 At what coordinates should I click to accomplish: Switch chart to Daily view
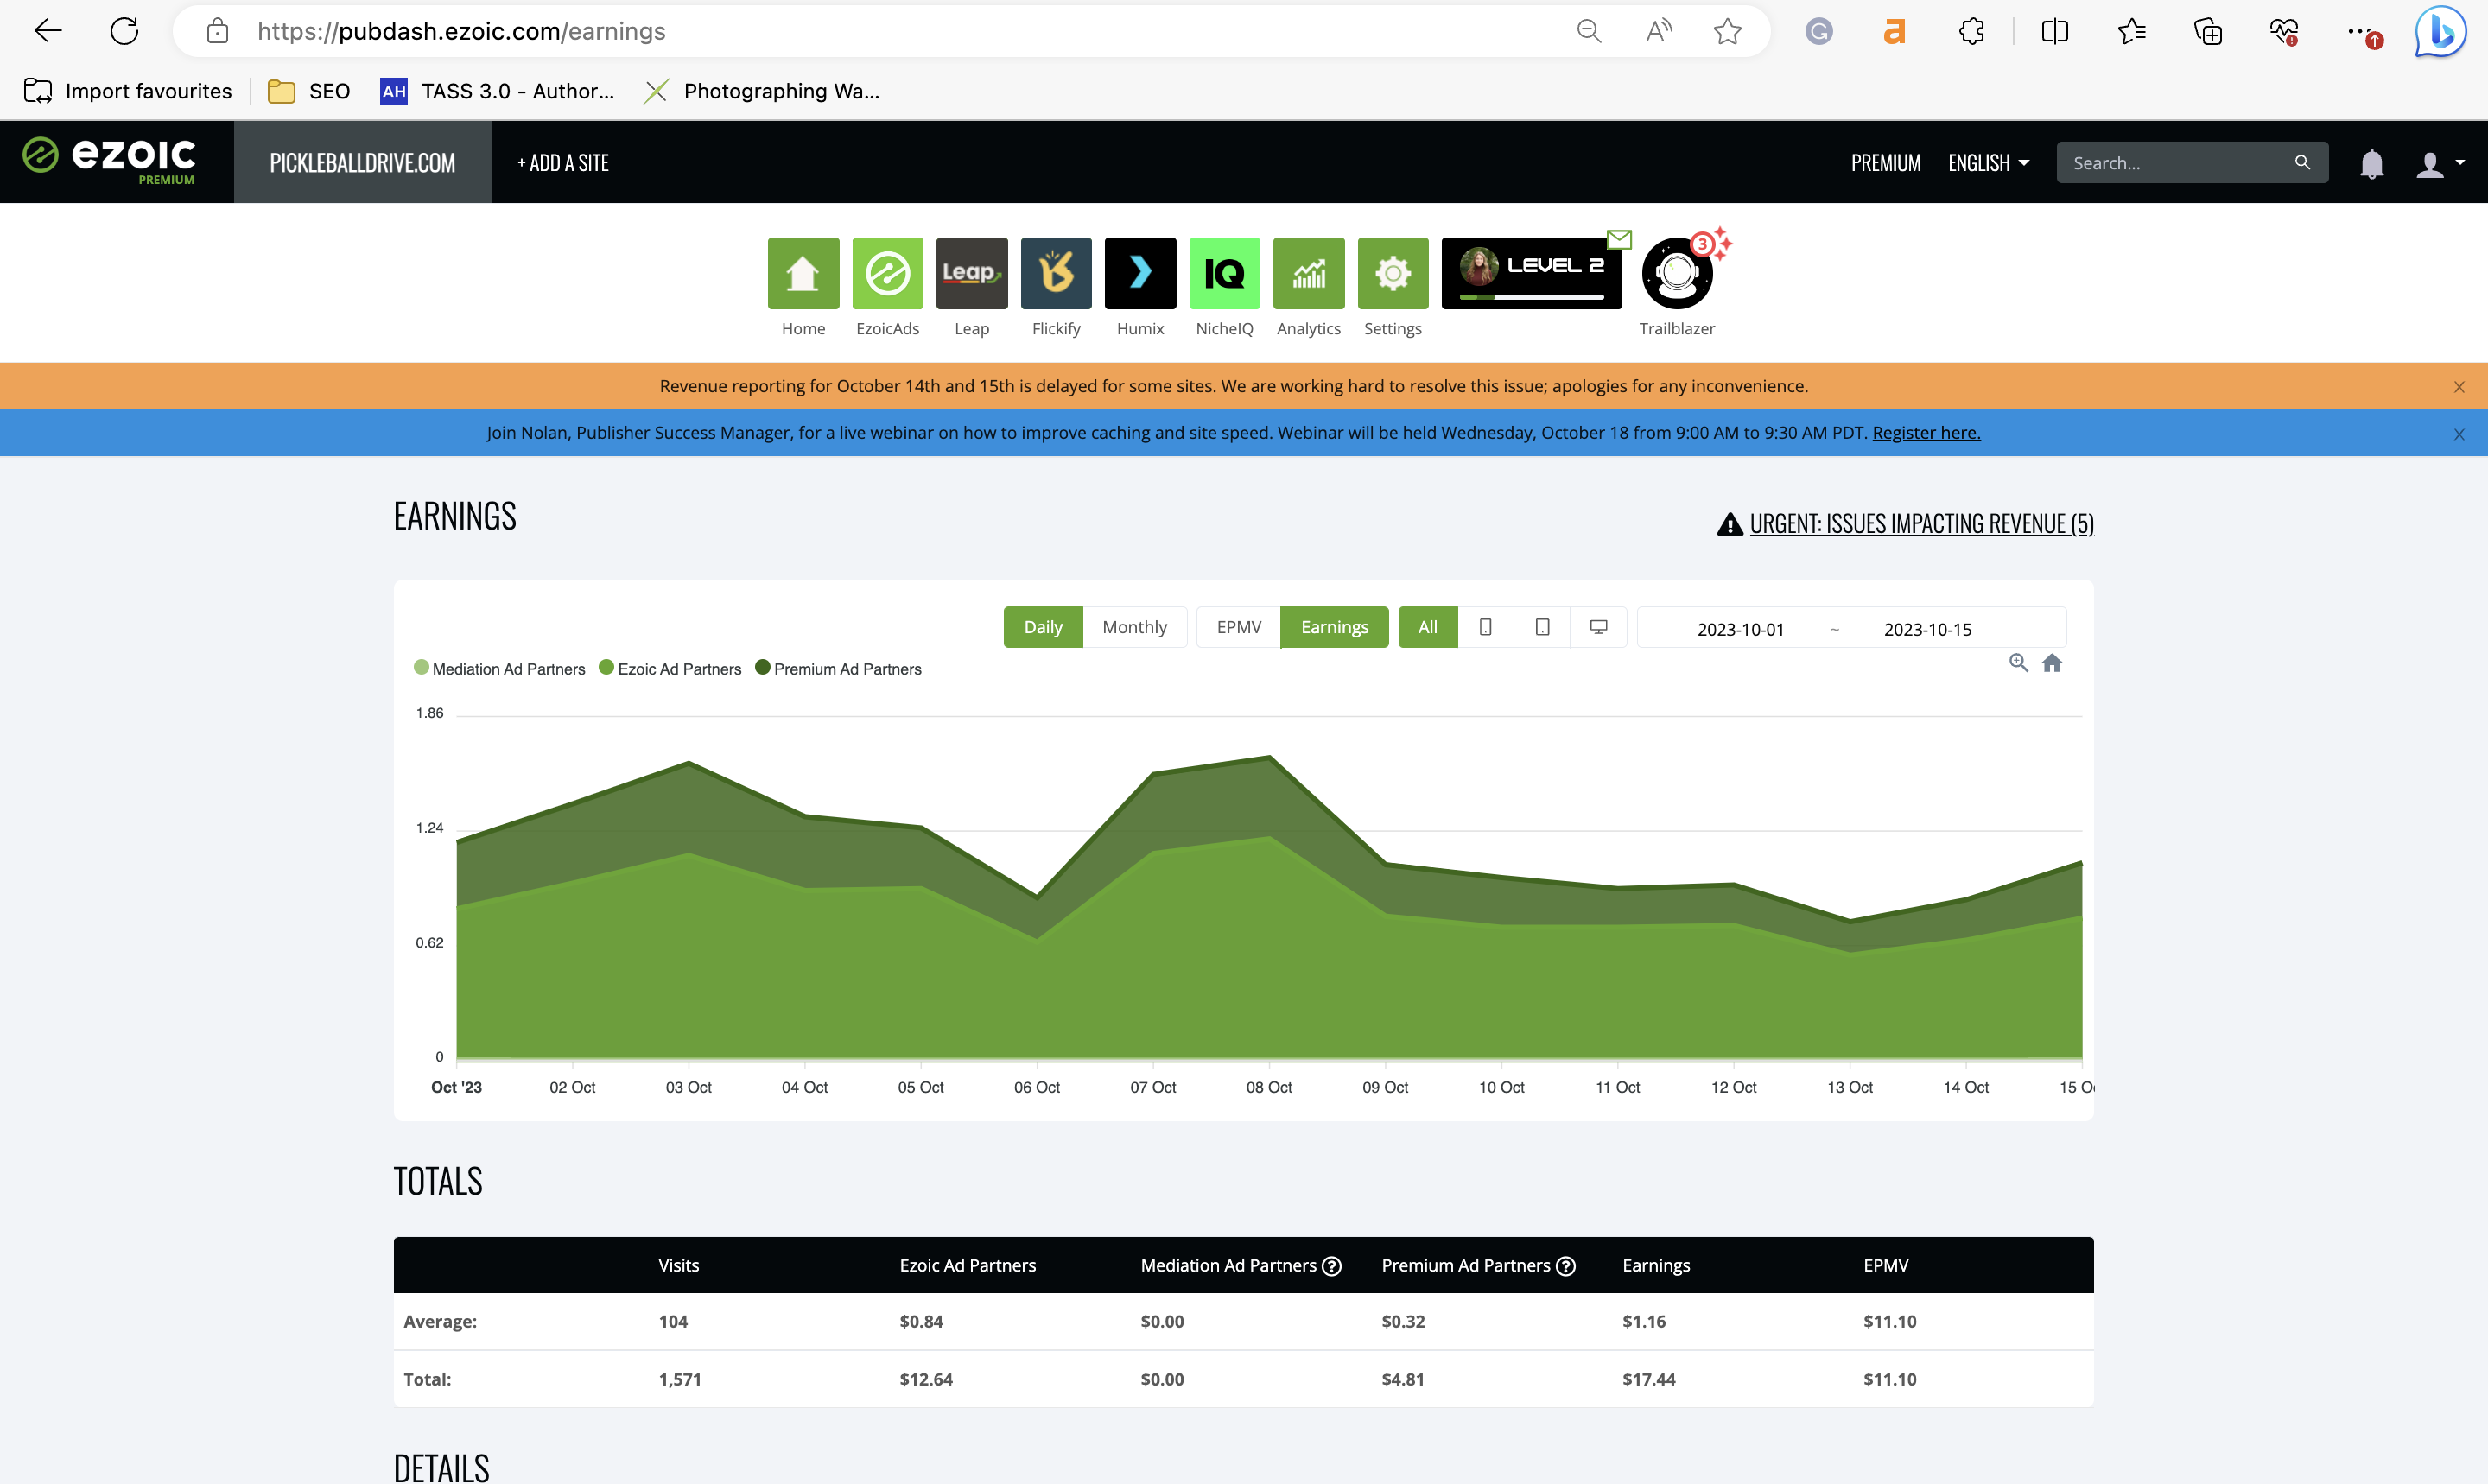tap(1043, 627)
